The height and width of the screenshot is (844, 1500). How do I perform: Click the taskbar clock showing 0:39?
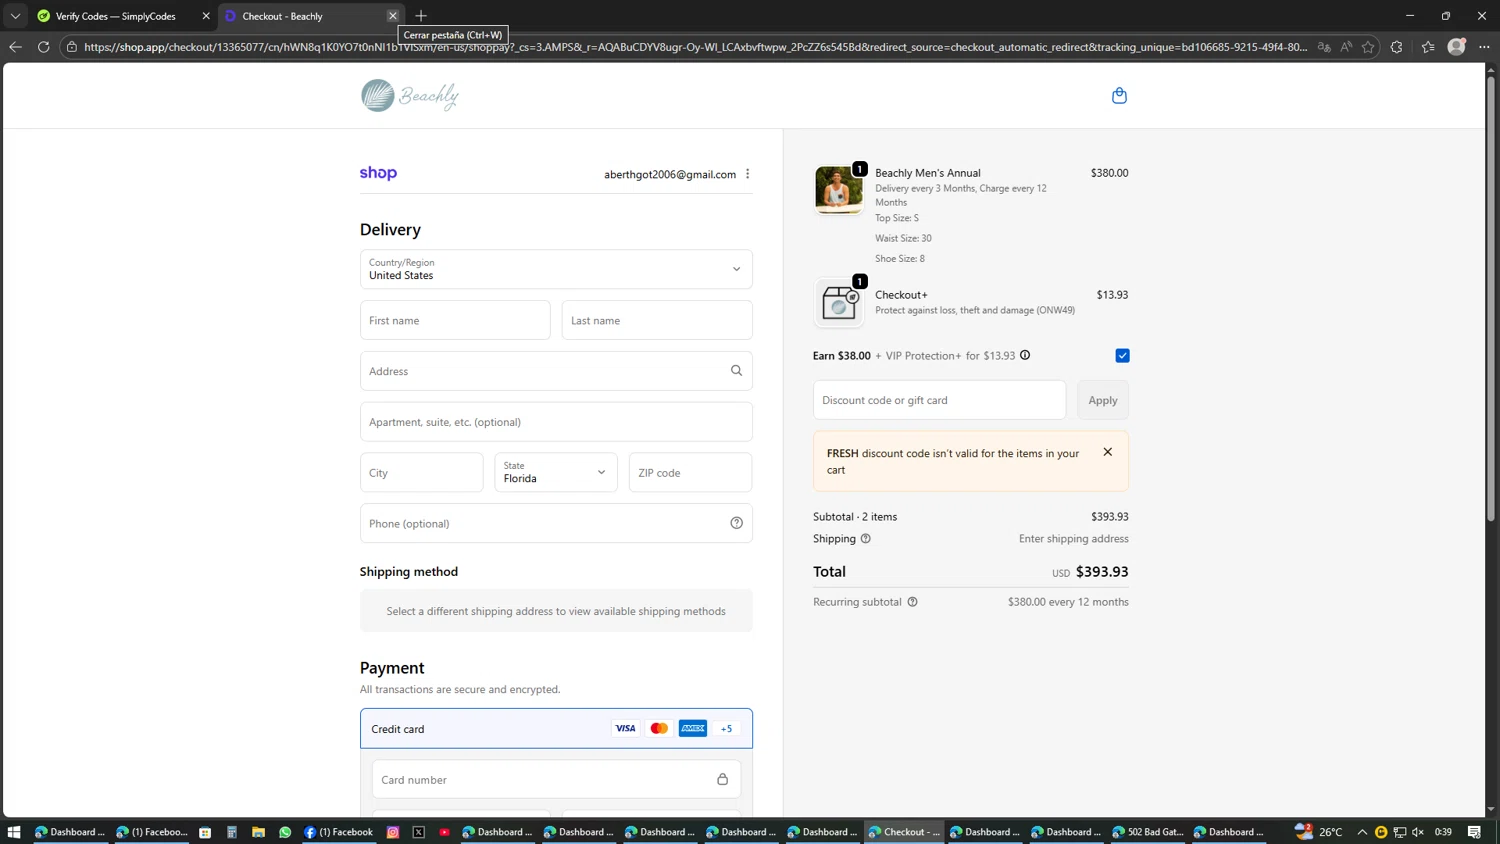point(1443,832)
